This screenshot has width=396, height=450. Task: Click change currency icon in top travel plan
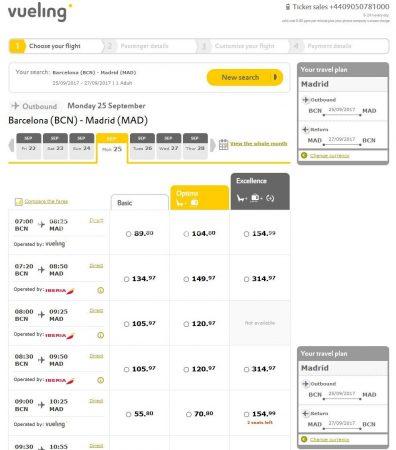point(304,155)
